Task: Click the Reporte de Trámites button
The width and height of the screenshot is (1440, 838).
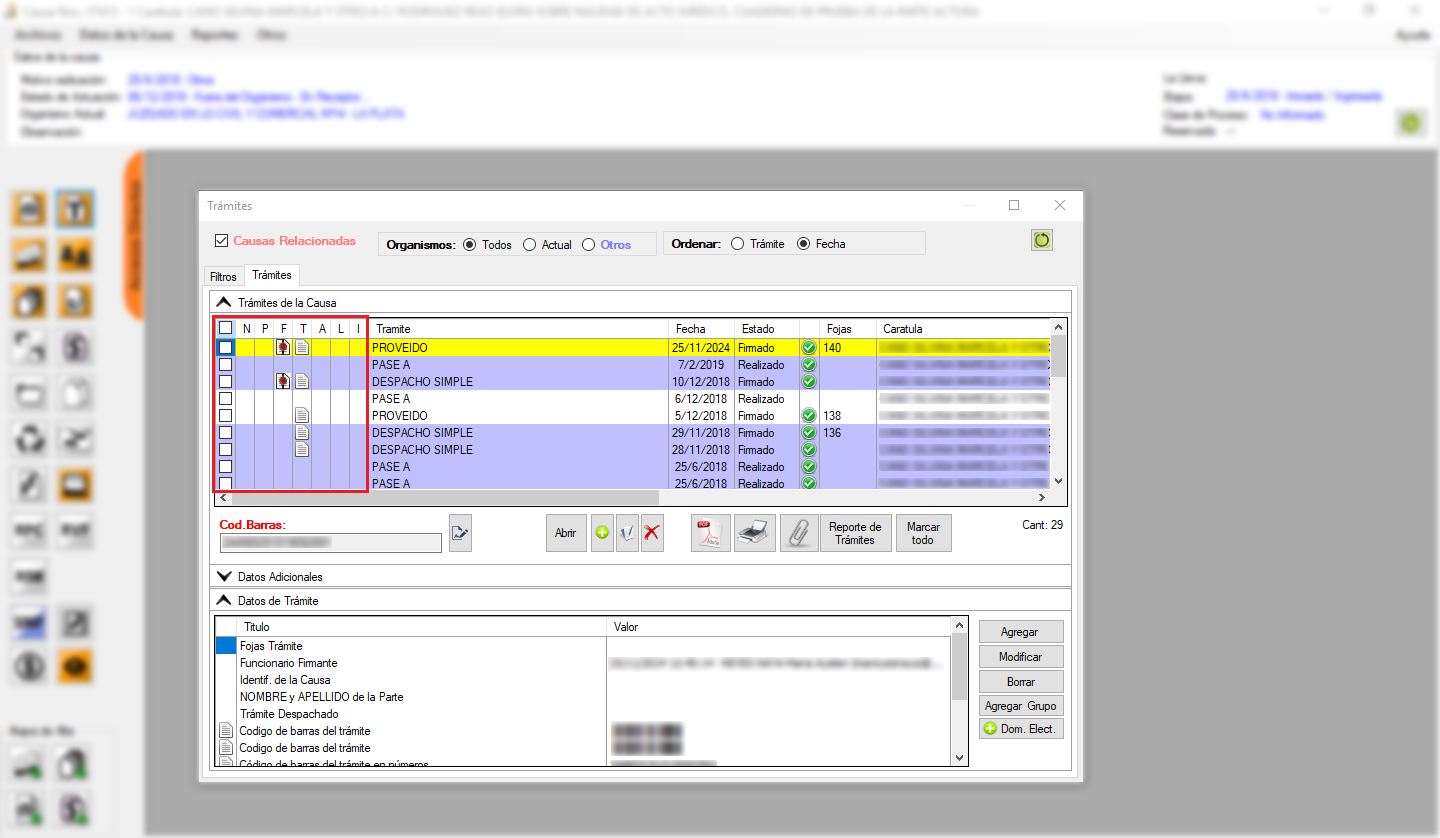Action: click(855, 533)
